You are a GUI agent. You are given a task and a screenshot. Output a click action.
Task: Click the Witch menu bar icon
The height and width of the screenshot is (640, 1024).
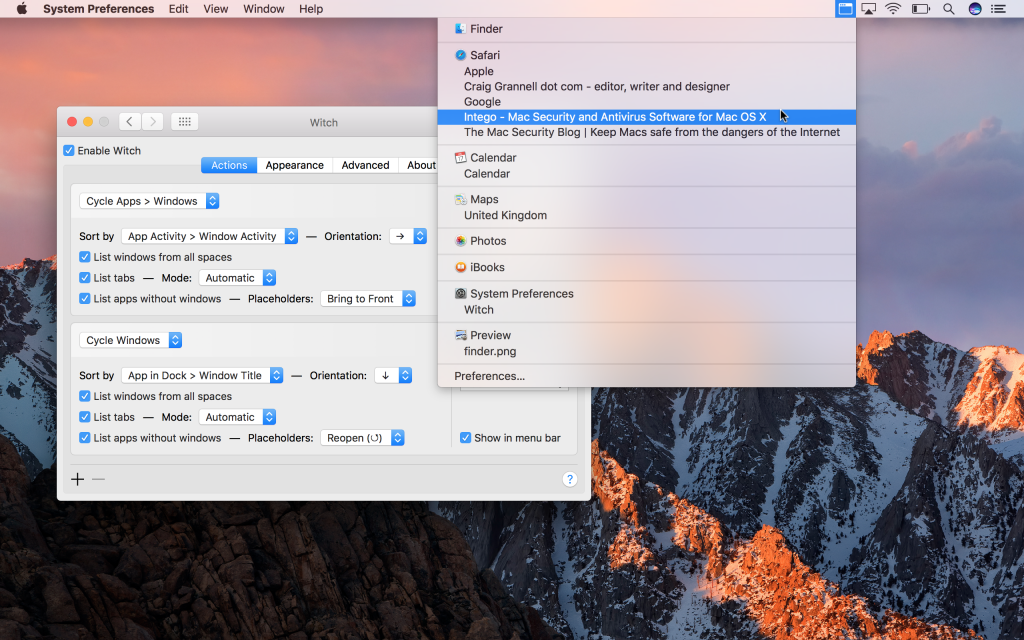844,8
